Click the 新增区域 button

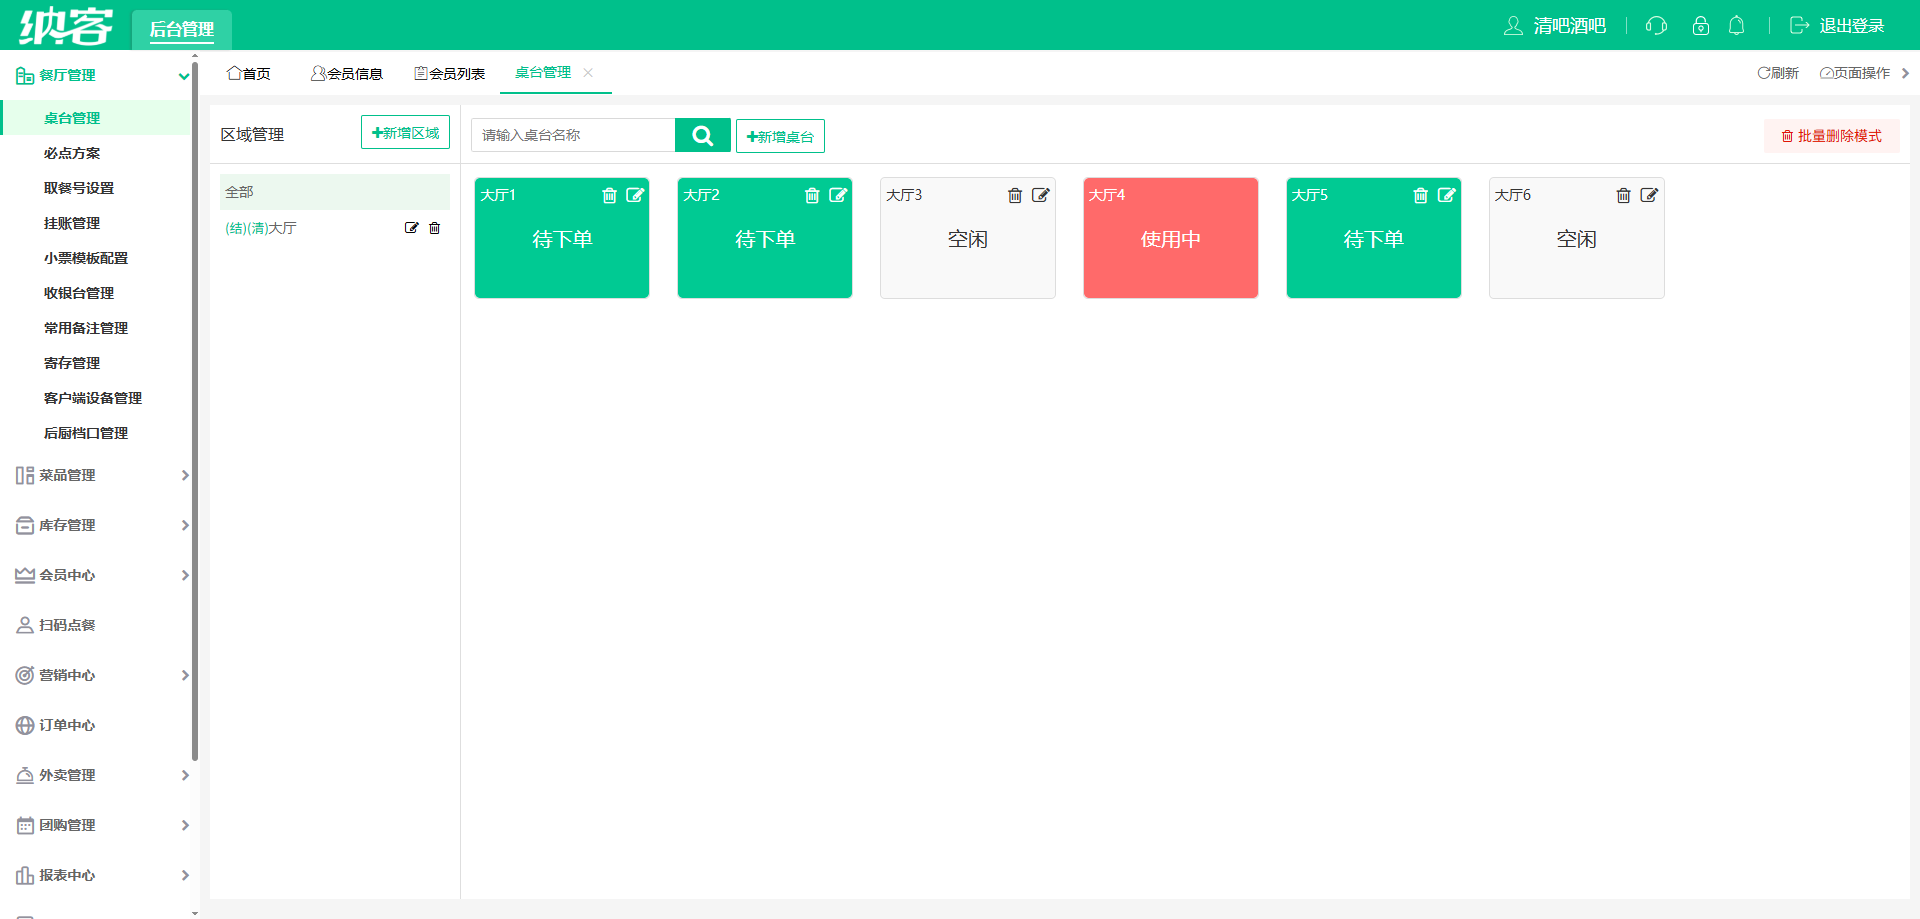click(x=405, y=132)
